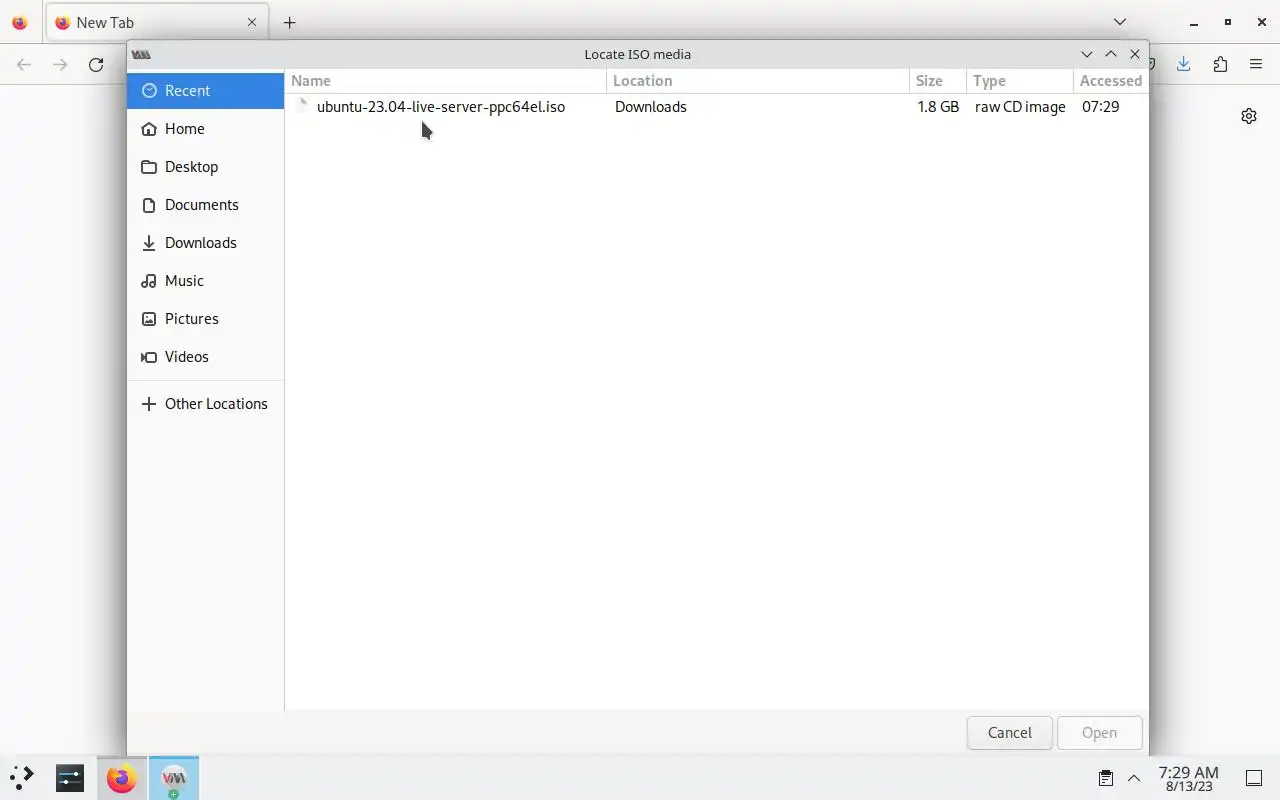The image size is (1280, 800).
Task: Open the Downloads sidebar entry
Action: click(205, 242)
